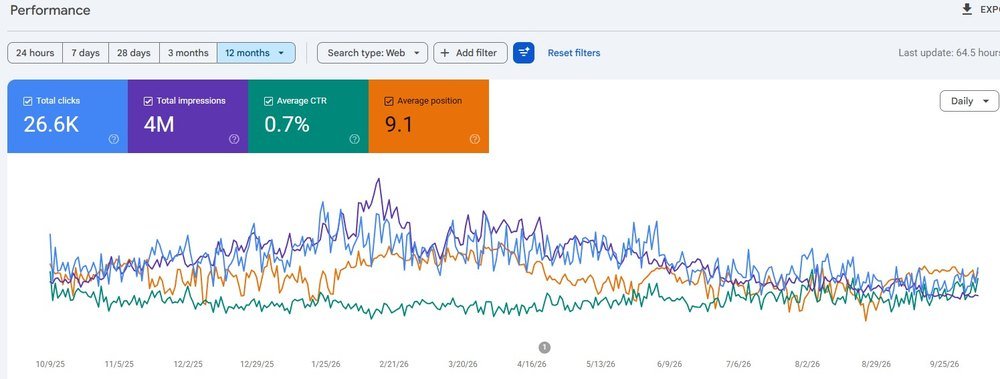This screenshot has height=379, width=1000.
Task: Click the 12/2/25 axis date label
Action: 188,364
